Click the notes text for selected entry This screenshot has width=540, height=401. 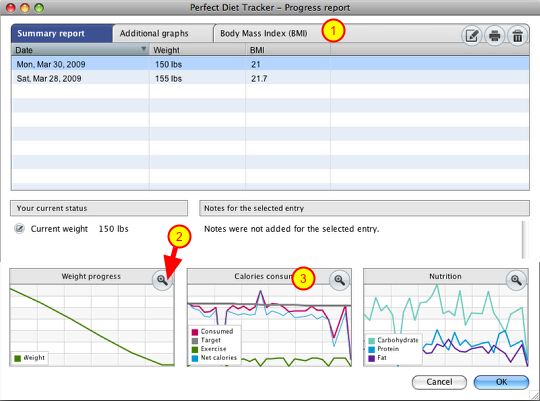click(292, 229)
